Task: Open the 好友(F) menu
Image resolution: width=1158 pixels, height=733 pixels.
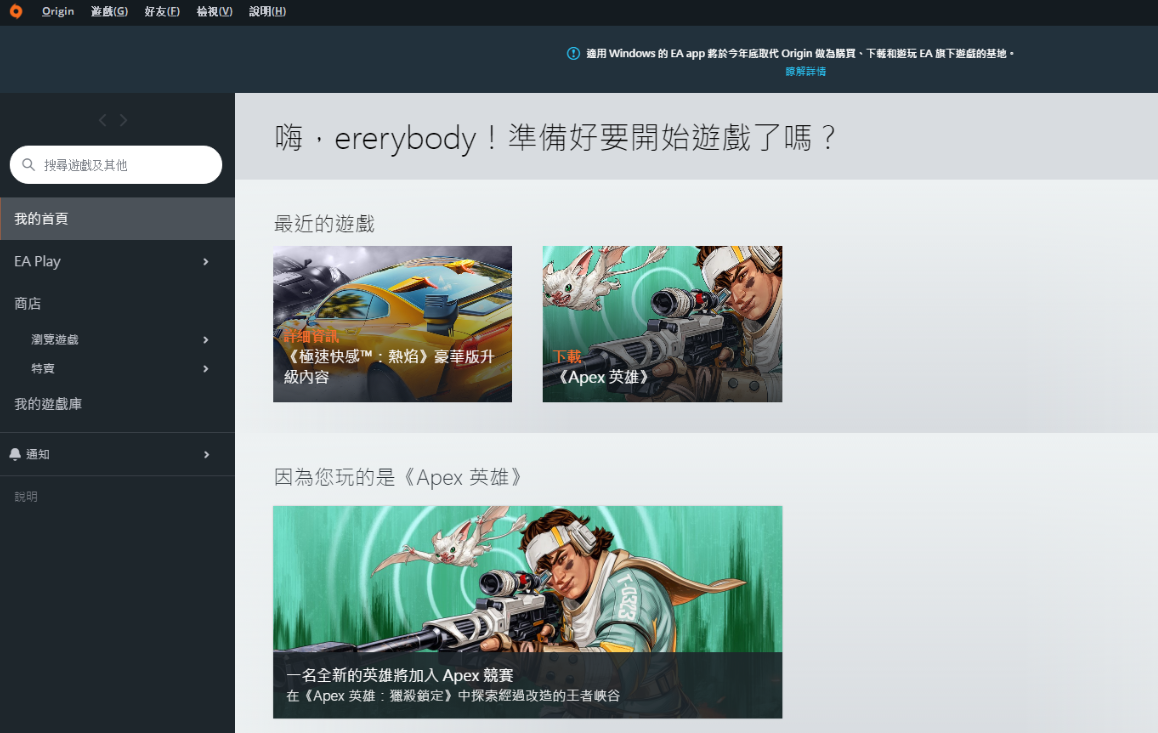Action: pos(161,11)
